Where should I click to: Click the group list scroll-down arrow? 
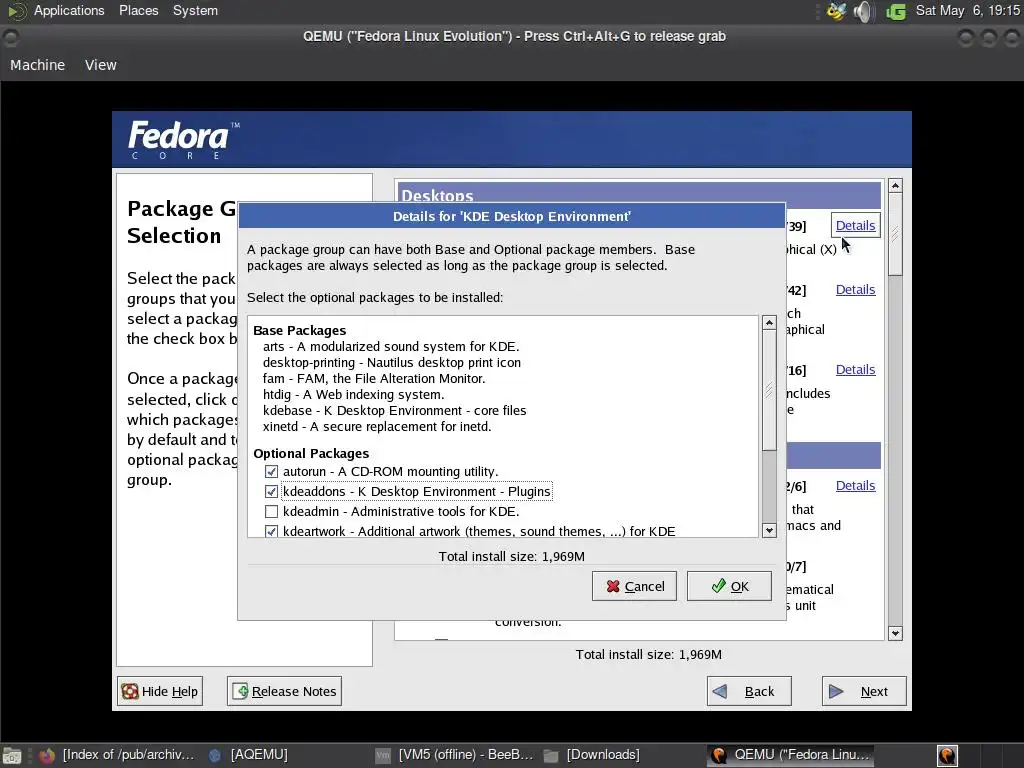pos(895,633)
